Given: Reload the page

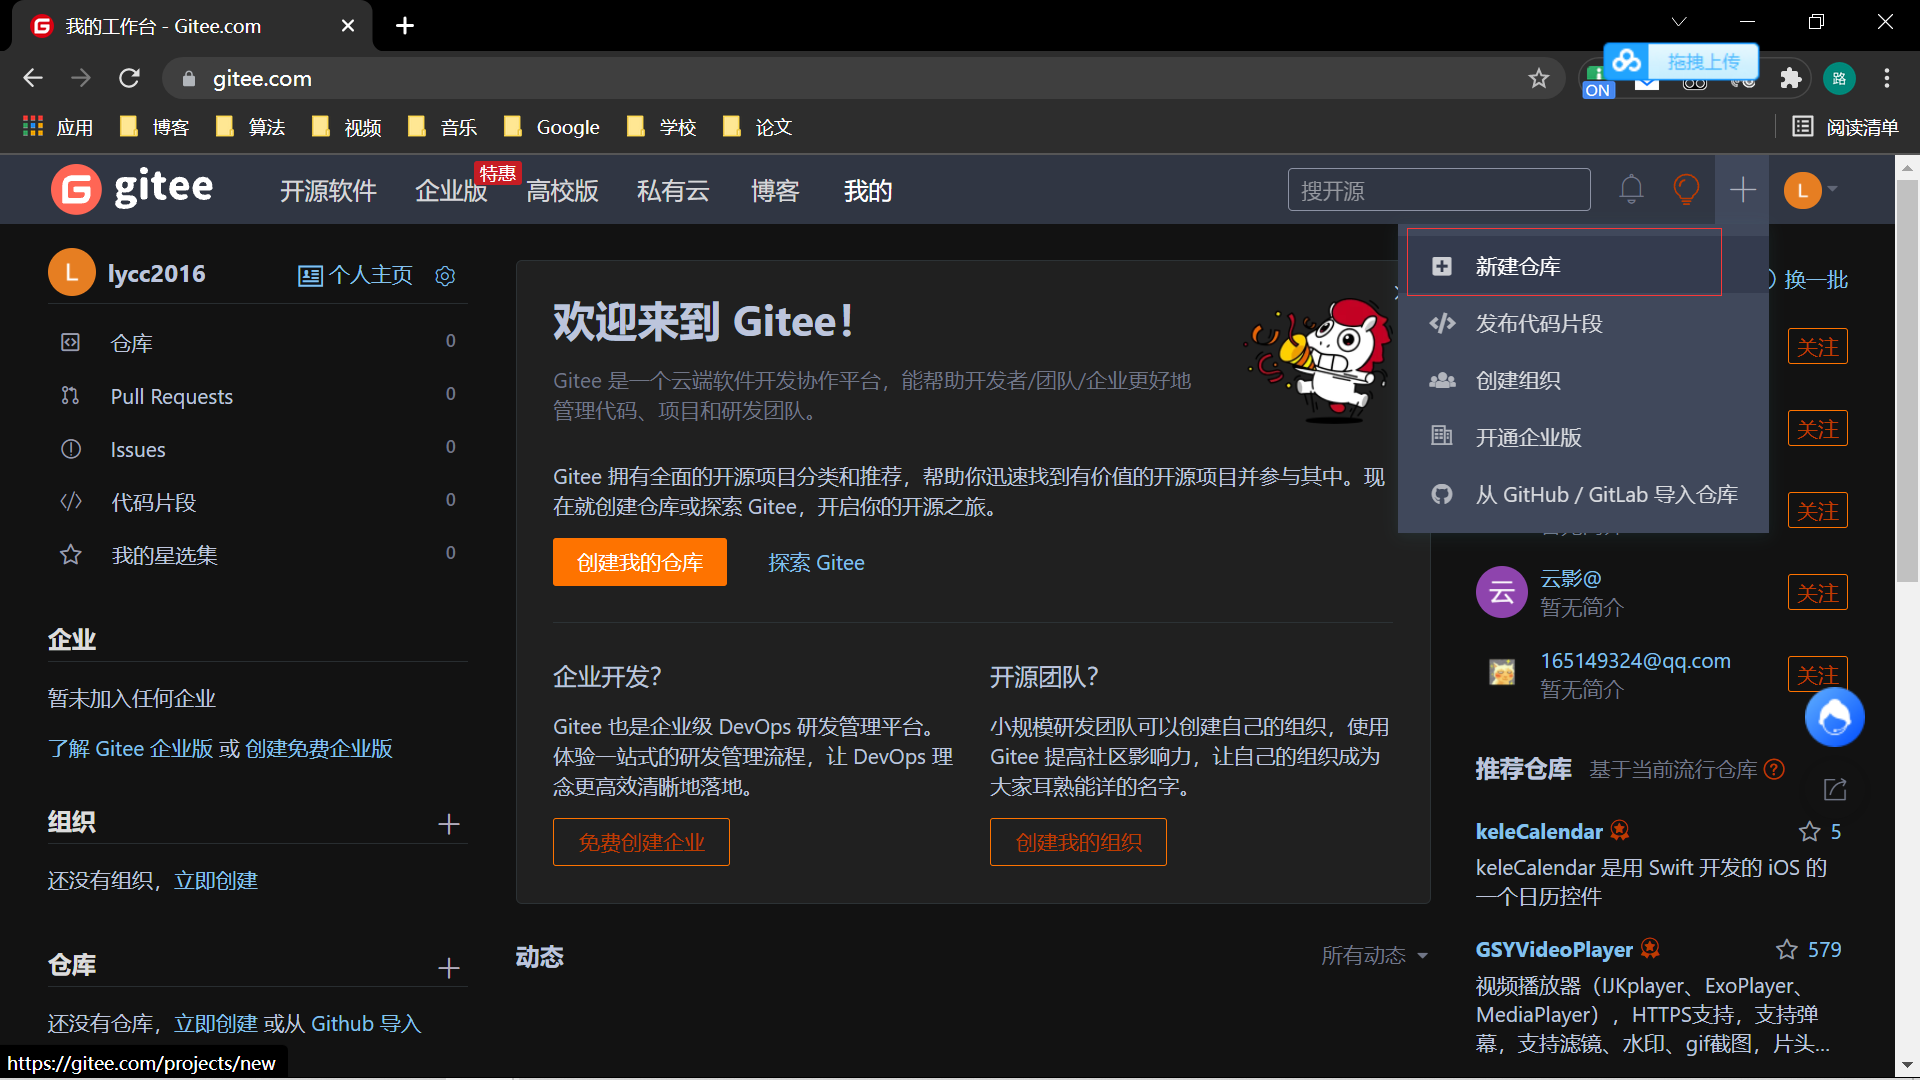Looking at the screenshot, I should [129, 78].
